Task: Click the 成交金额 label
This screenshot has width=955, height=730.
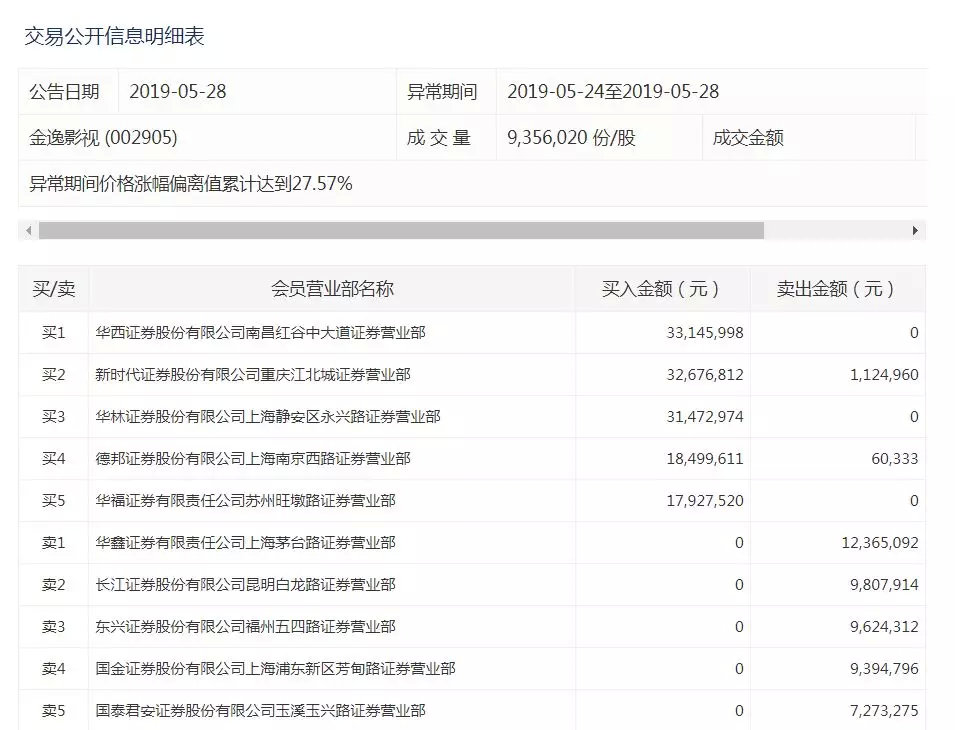Action: pyautogui.click(x=748, y=138)
